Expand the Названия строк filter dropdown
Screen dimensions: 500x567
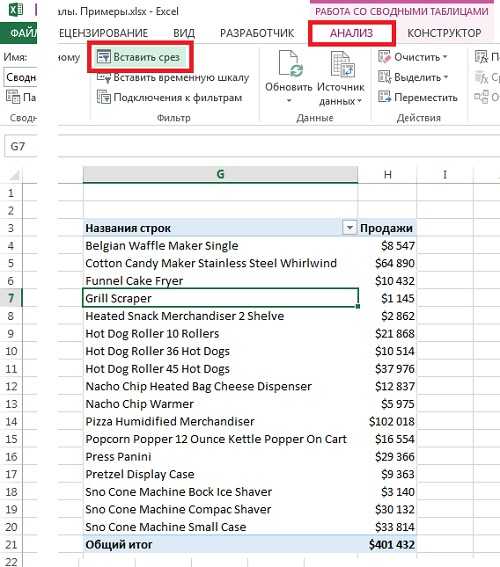349,228
